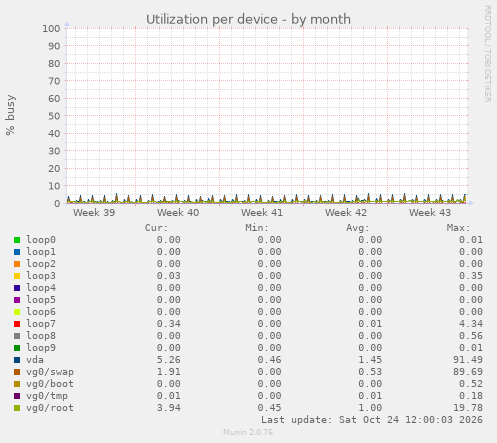
Task: Click the 'Week 43' axis label
Action: [x=430, y=212]
